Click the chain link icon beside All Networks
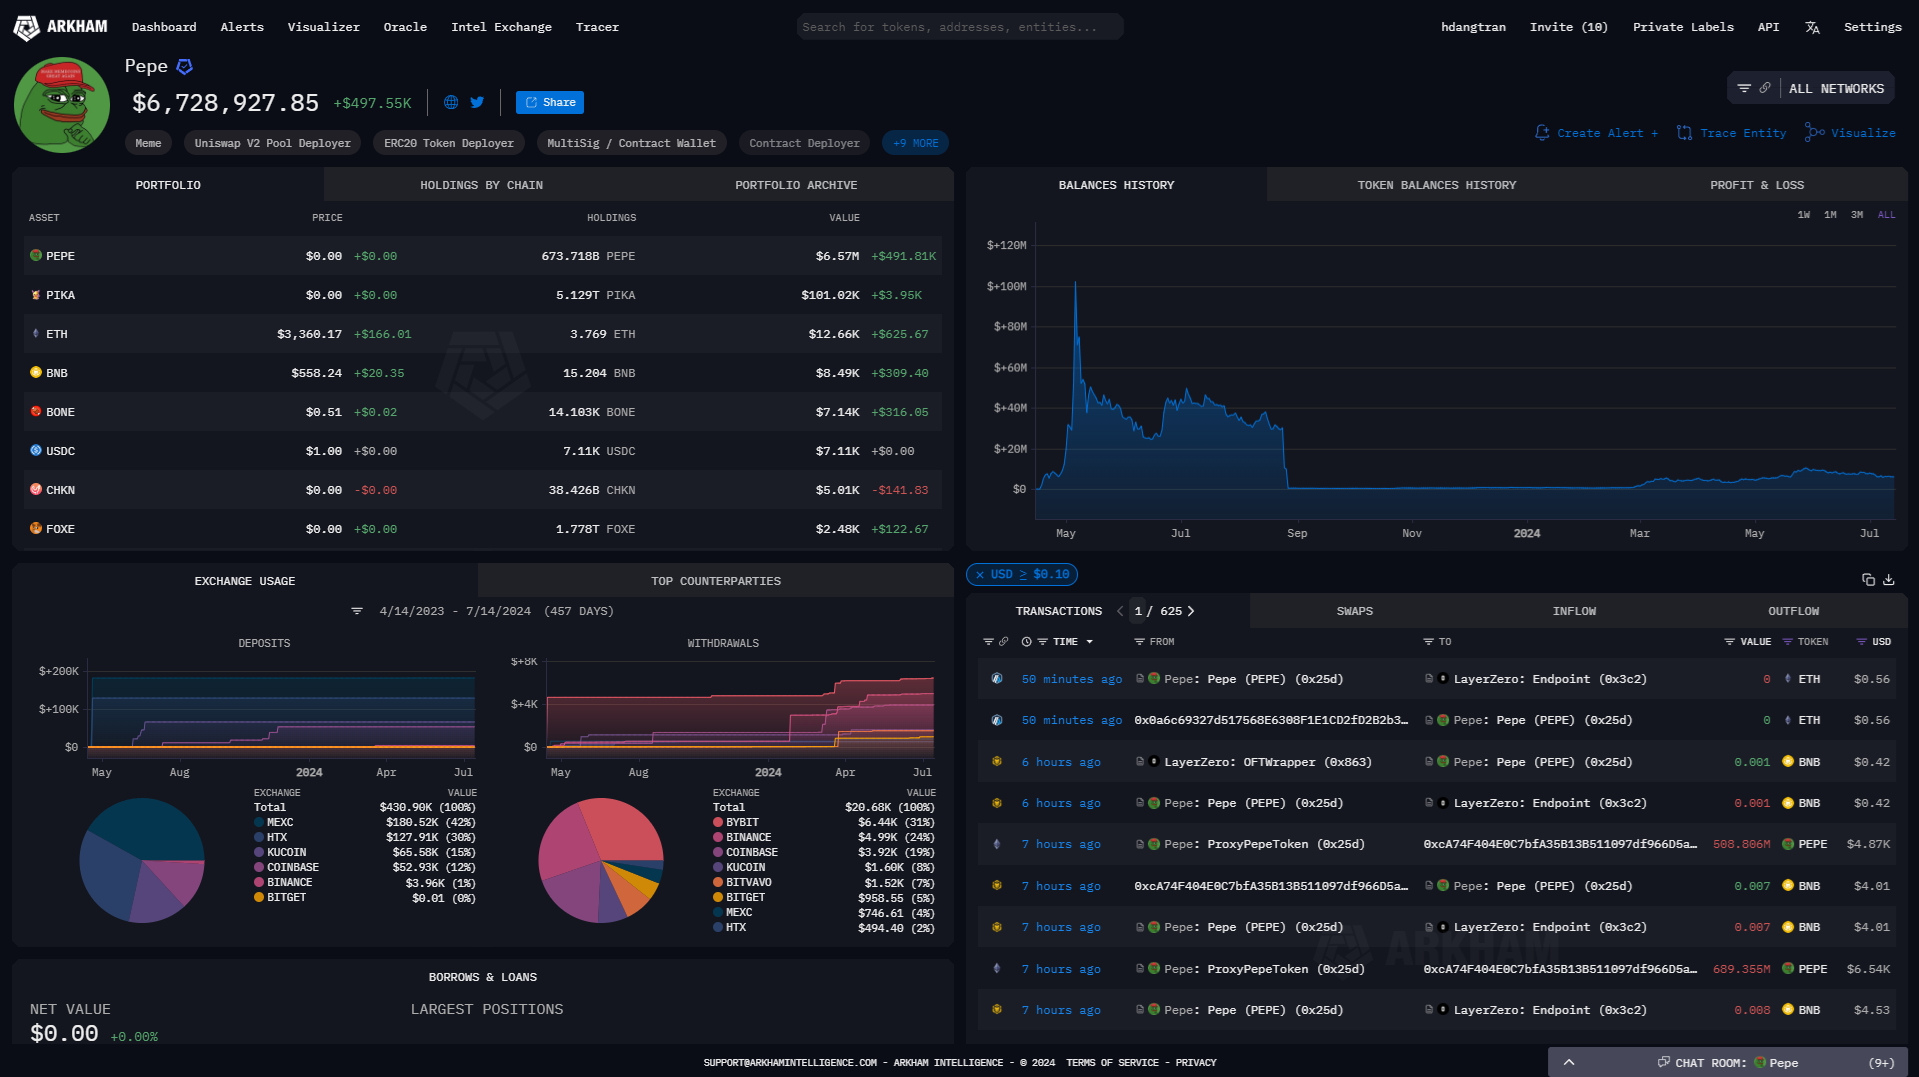 tap(1765, 88)
